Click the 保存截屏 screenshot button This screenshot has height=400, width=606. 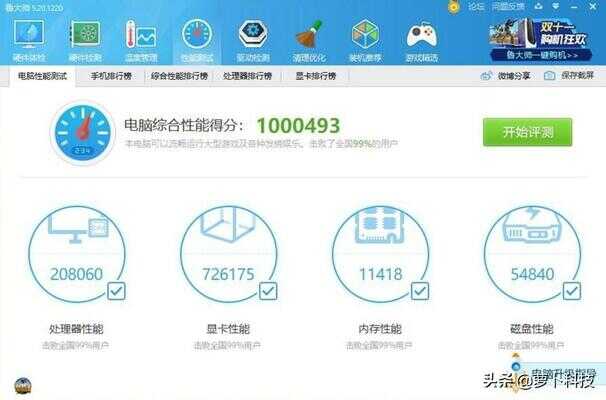pyautogui.click(x=569, y=75)
